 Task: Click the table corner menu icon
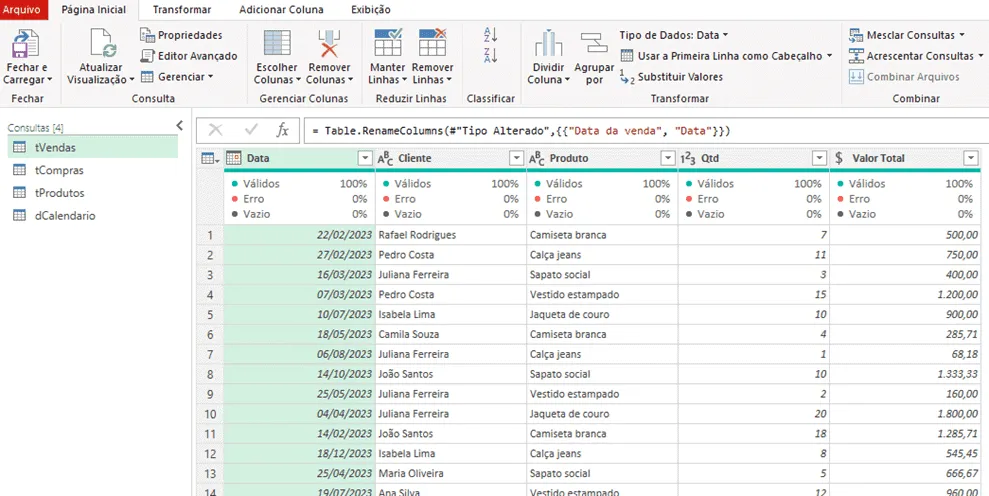click(x=209, y=158)
